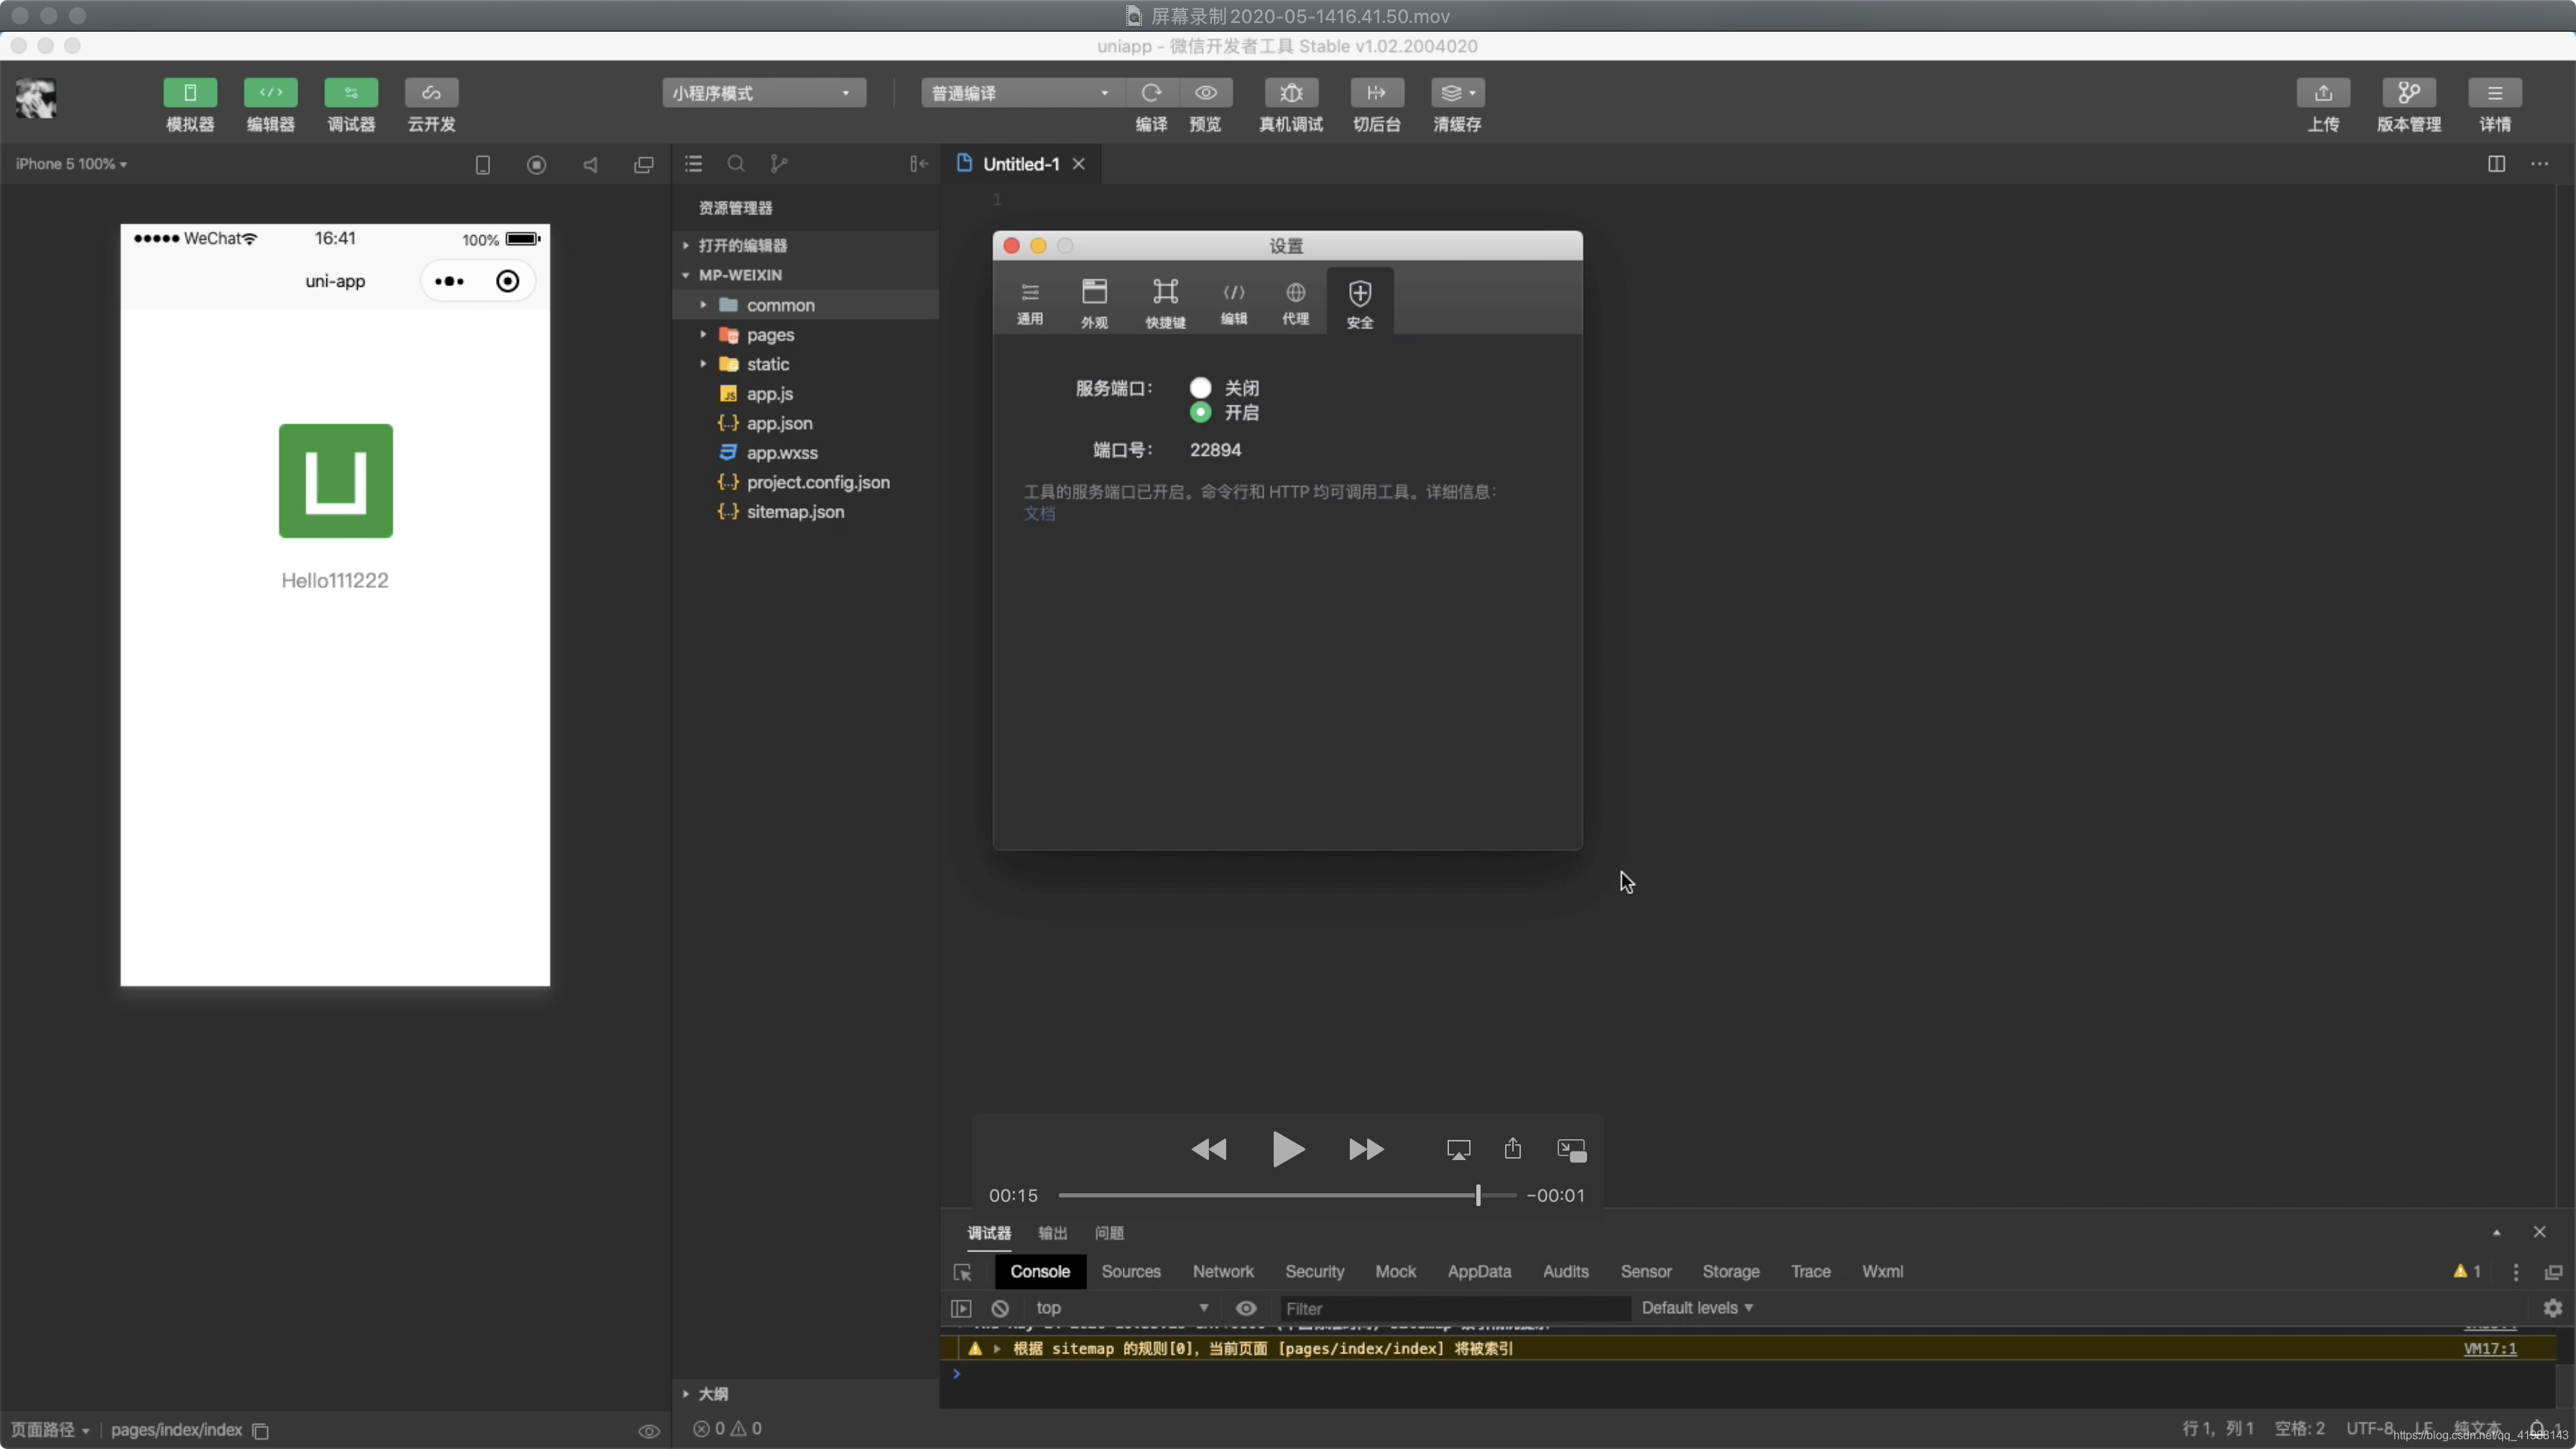The image size is (2576, 1449).
Task: Open the 代理 proxy settings tab
Action: tap(1295, 302)
